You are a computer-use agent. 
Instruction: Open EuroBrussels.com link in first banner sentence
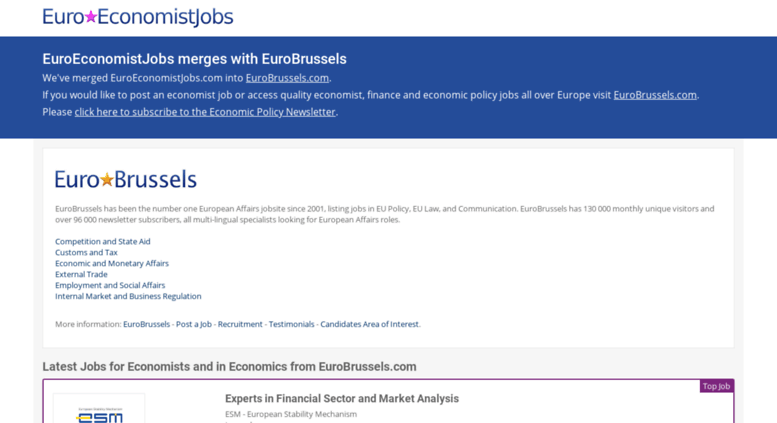coord(287,78)
